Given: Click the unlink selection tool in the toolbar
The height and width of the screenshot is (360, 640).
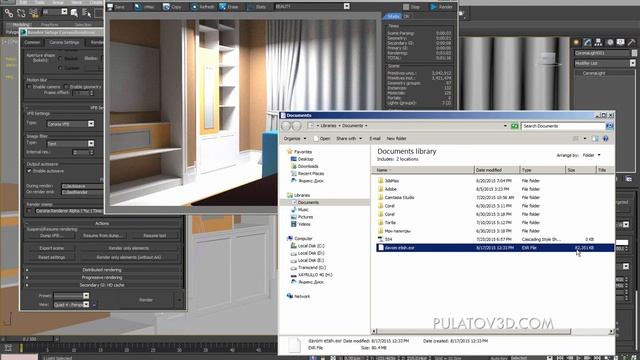Looking at the screenshot, I should coord(21,13).
